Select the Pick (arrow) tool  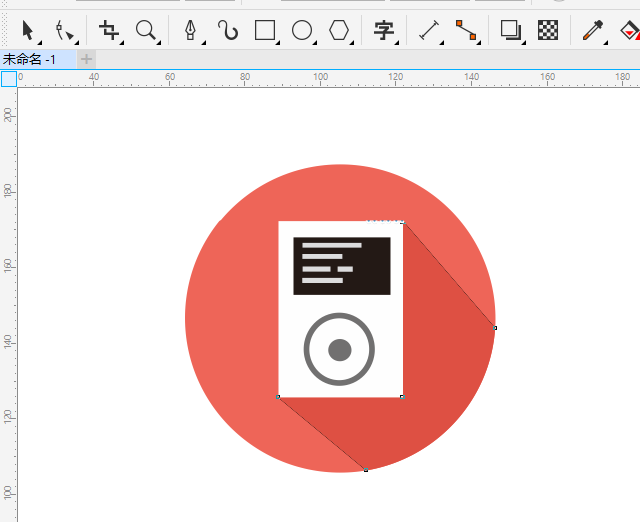pos(28,31)
